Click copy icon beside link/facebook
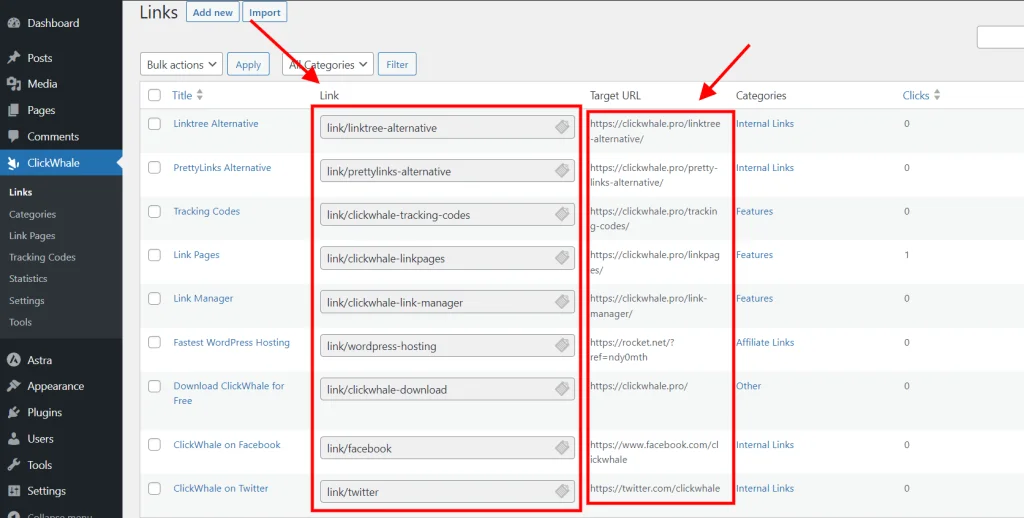The height and width of the screenshot is (518, 1024). pos(562,448)
